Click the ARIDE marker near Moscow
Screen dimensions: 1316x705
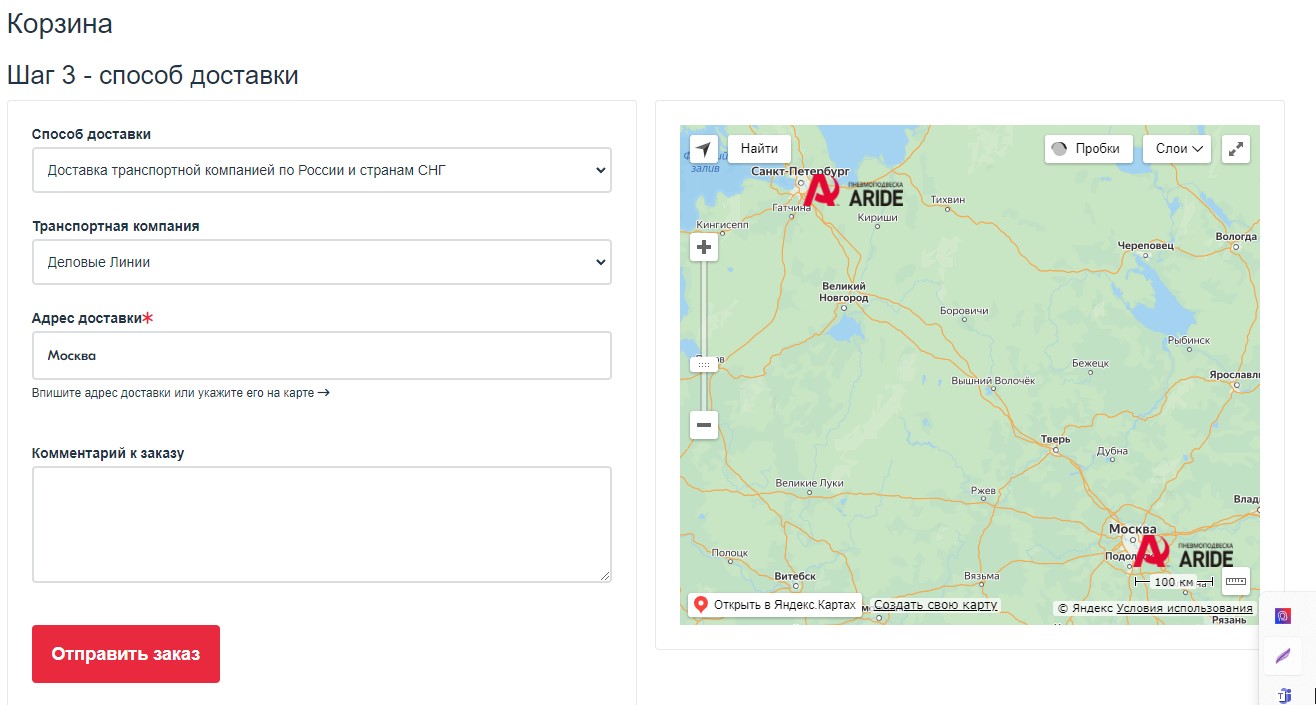point(1152,551)
